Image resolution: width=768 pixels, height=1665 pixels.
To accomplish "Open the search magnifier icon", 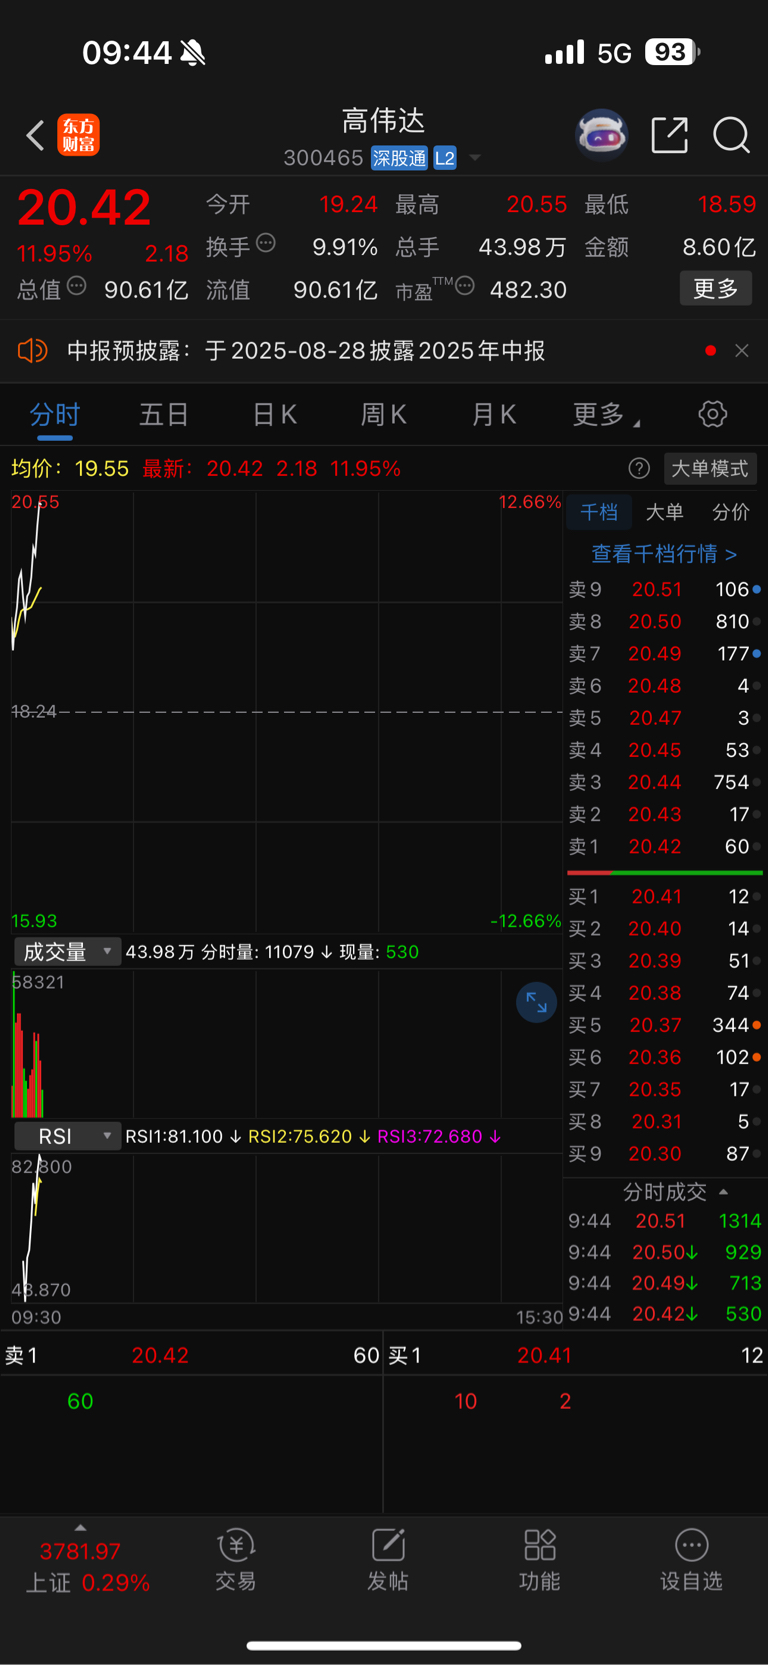I will point(731,134).
